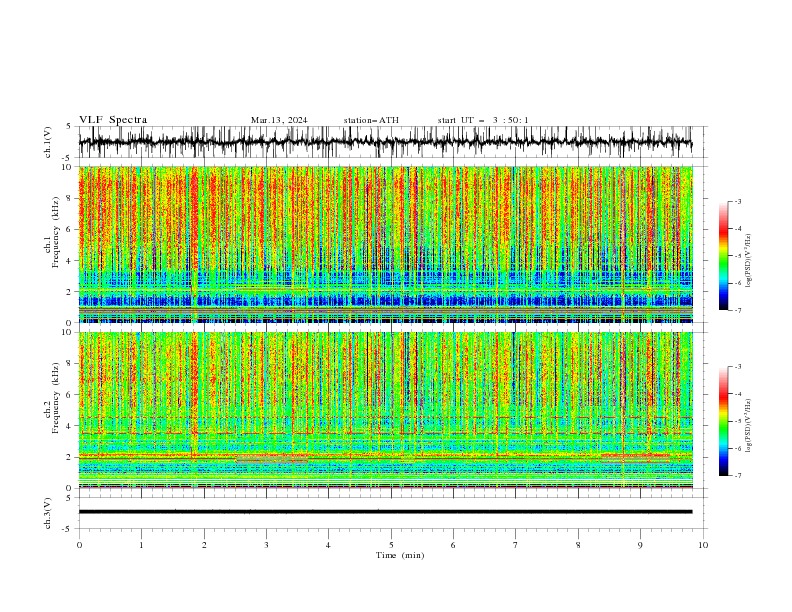792x612 pixels.
Task: Select the ch.1 voltage waveform trace
Action: coord(385,142)
